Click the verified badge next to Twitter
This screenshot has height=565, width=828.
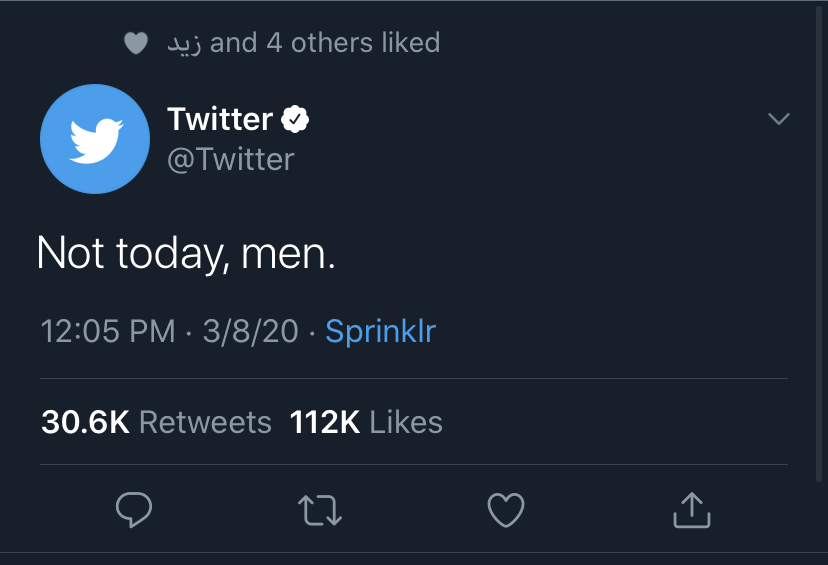pyautogui.click(x=295, y=120)
